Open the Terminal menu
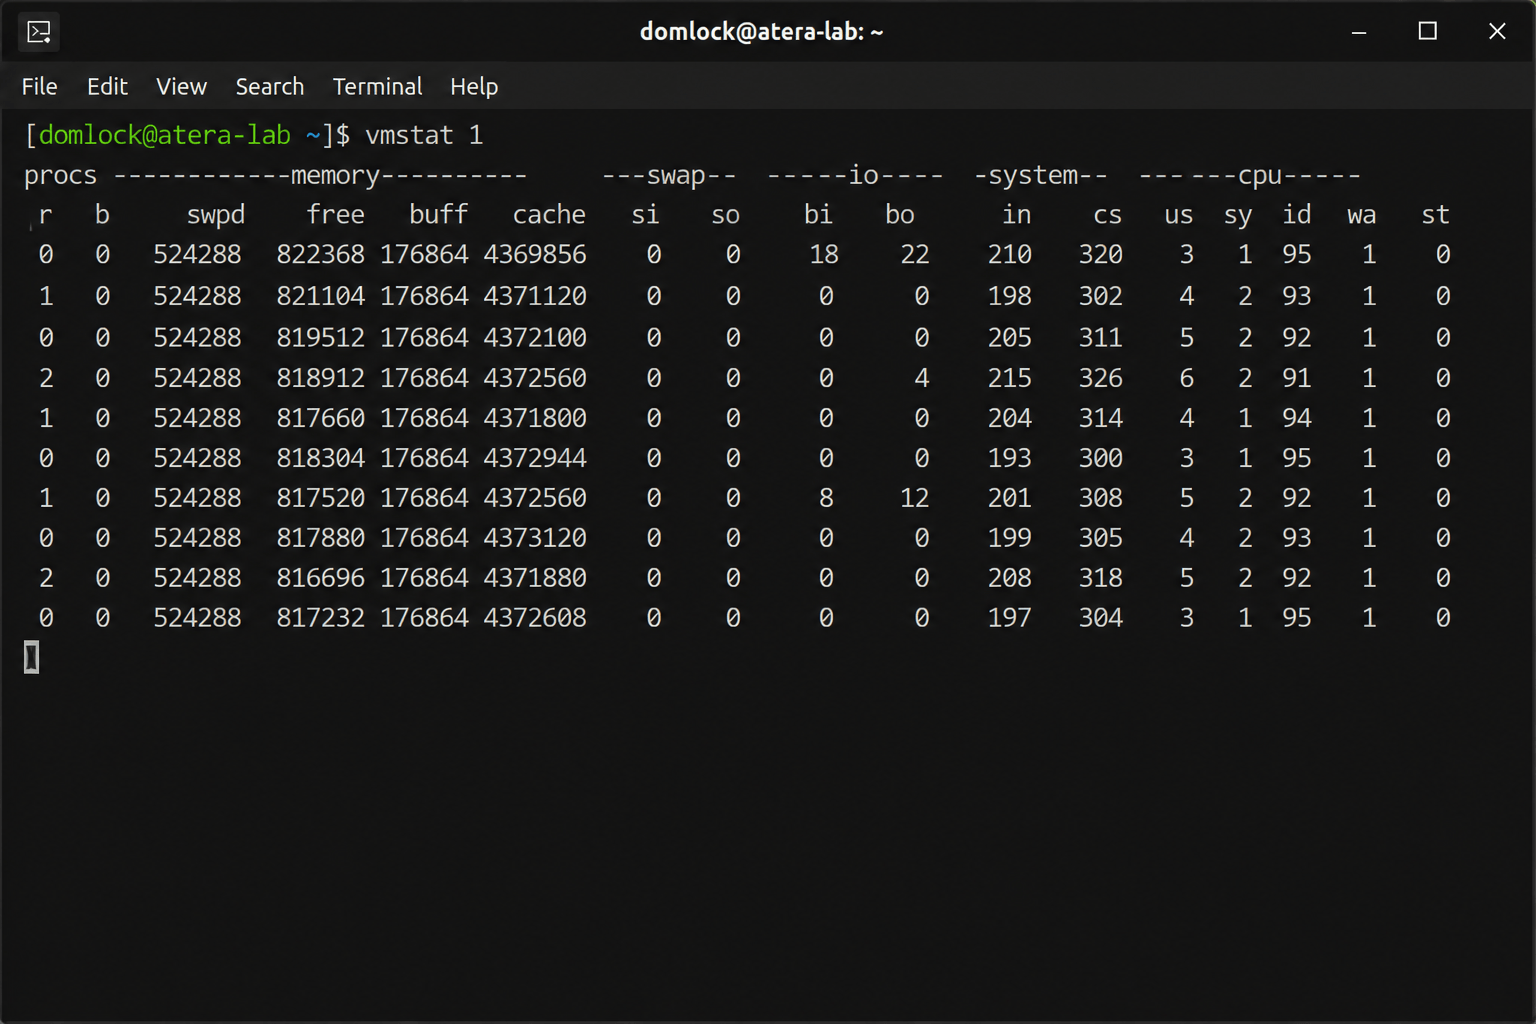Viewport: 1536px width, 1024px height. tap(377, 87)
